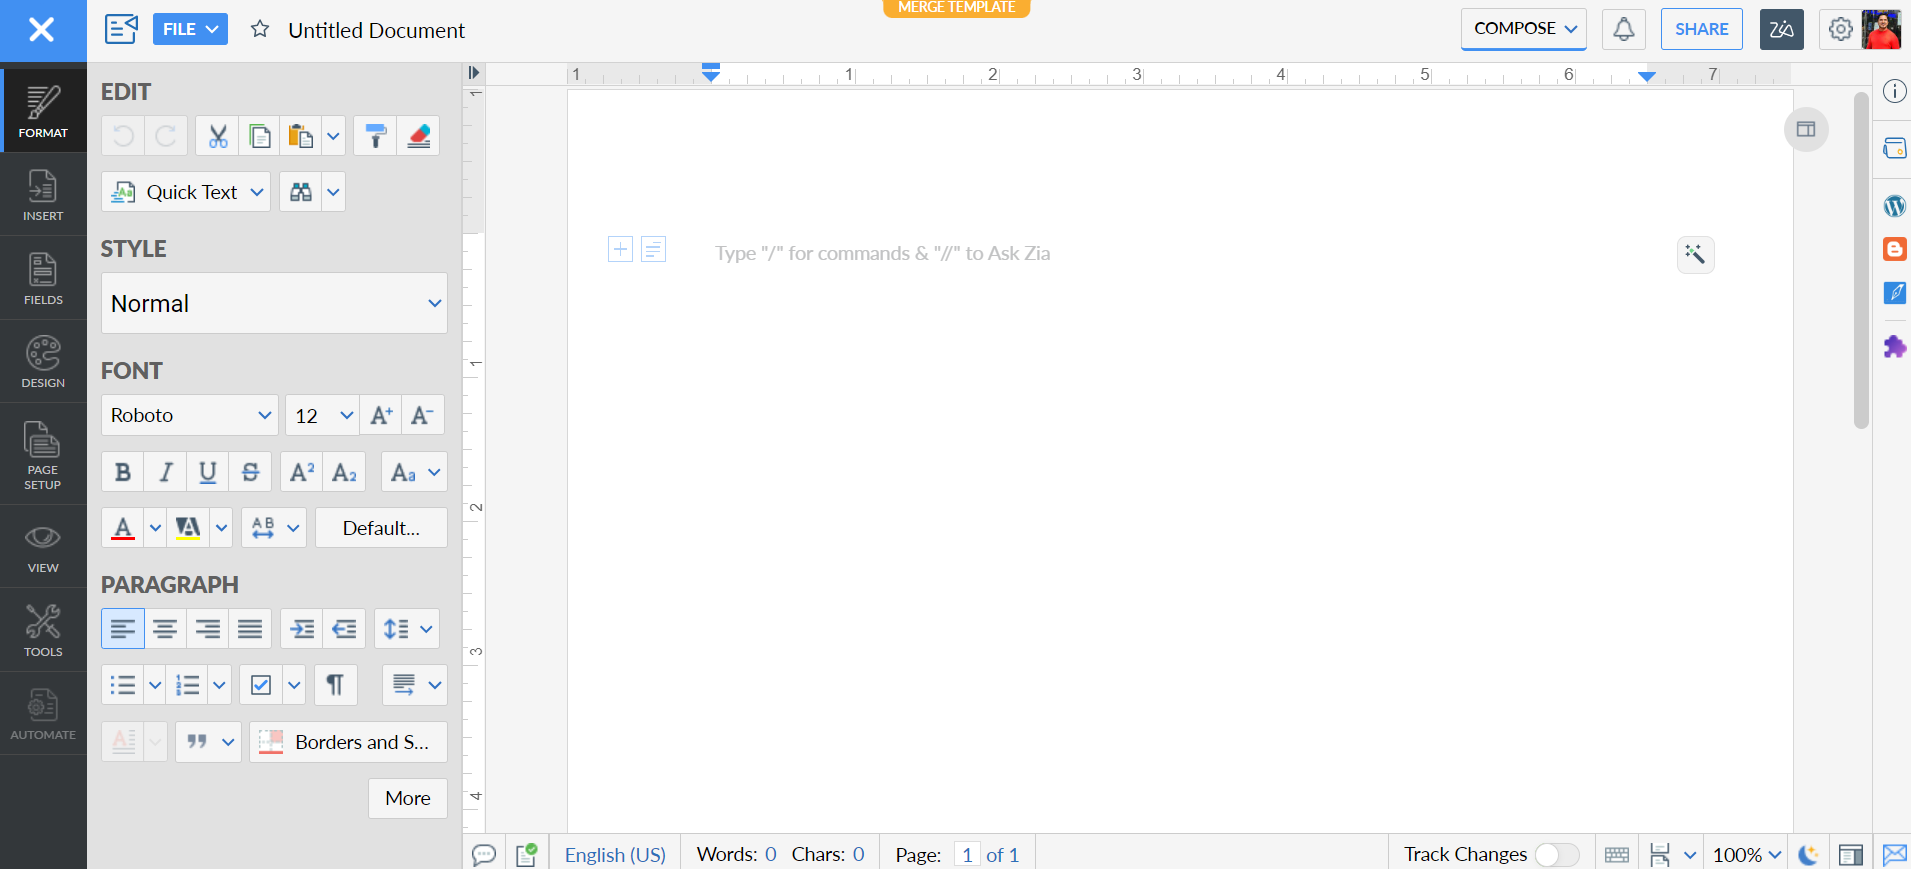1911x869 pixels.
Task: Open the PAGE SETUP tab
Action: [x=43, y=454]
